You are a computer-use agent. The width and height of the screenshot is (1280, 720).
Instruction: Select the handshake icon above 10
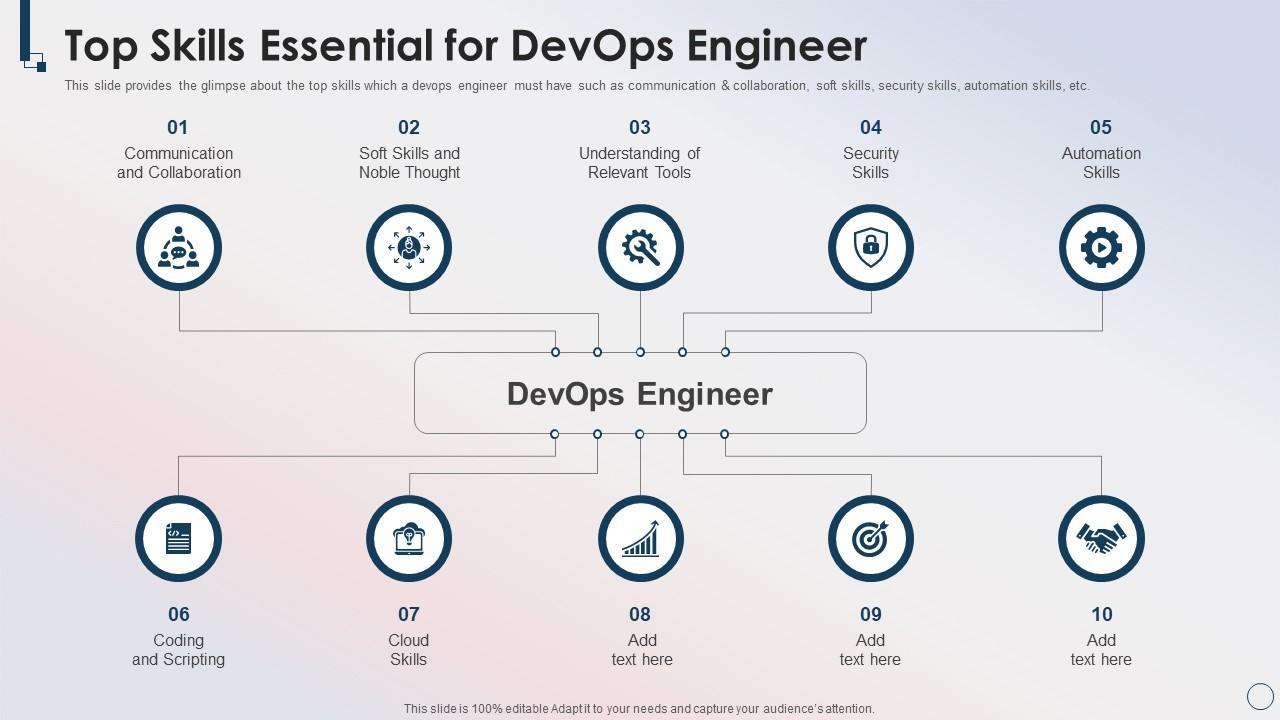click(x=1101, y=538)
